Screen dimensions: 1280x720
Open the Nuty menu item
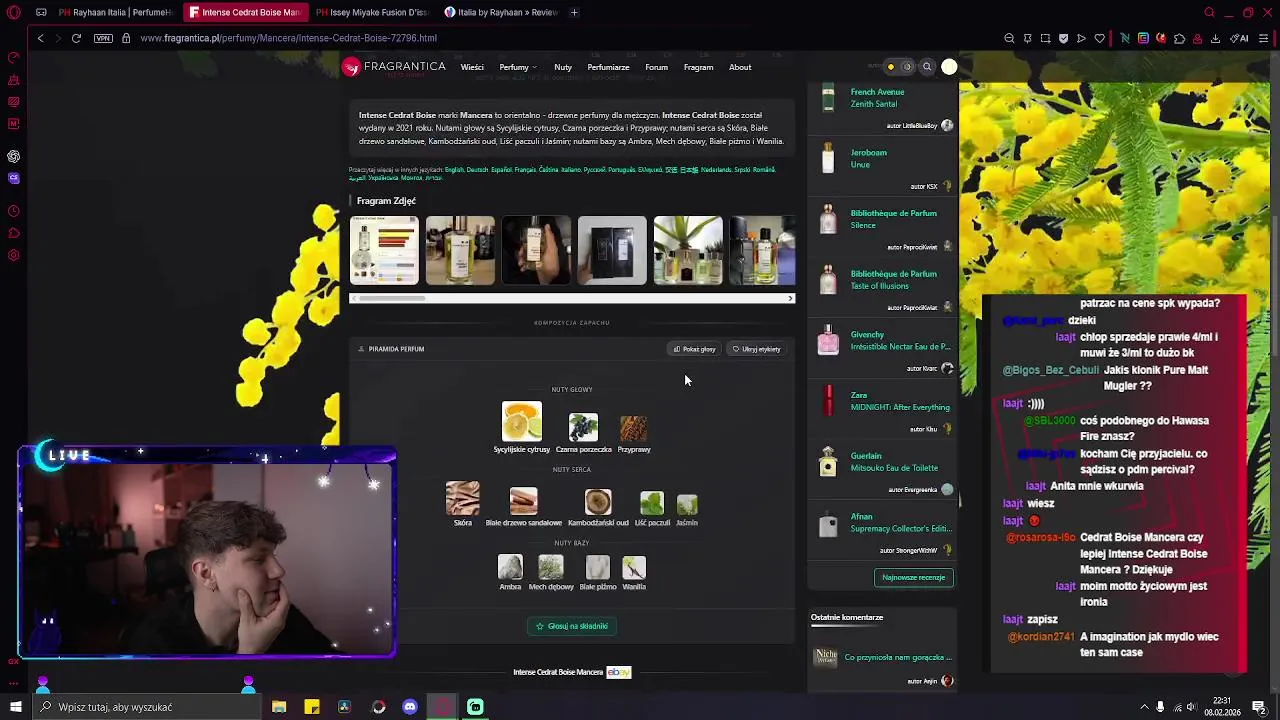coord(563,67)
